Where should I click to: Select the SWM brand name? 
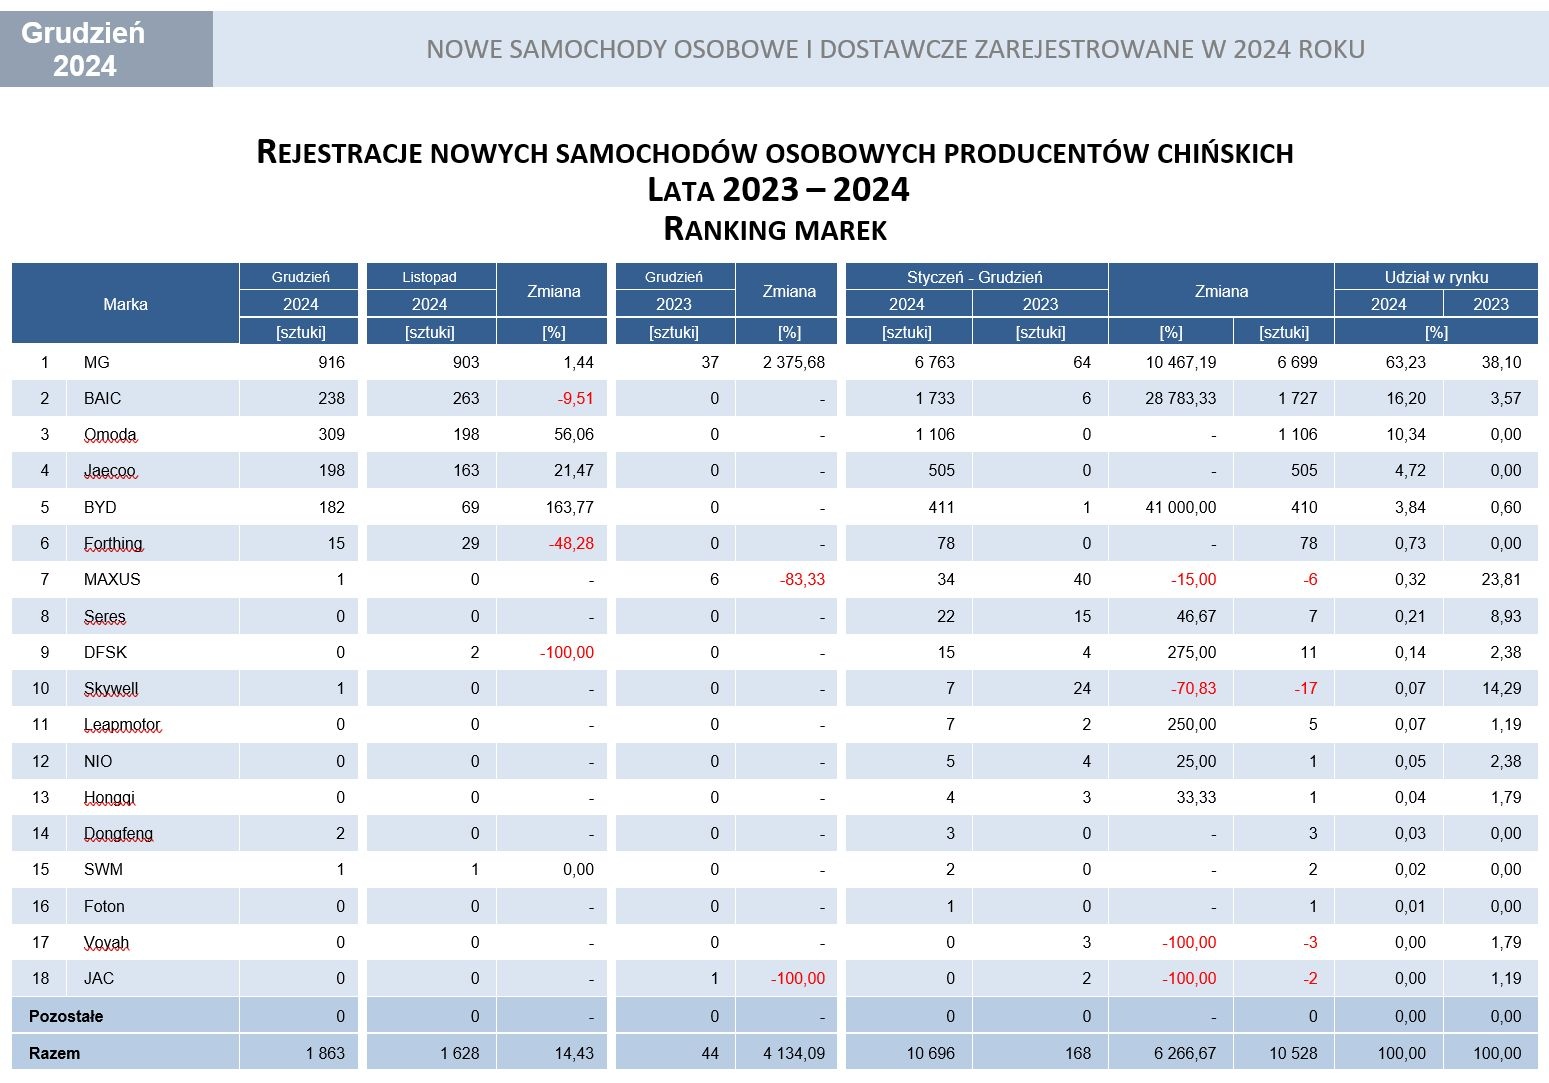coord(103,869)
